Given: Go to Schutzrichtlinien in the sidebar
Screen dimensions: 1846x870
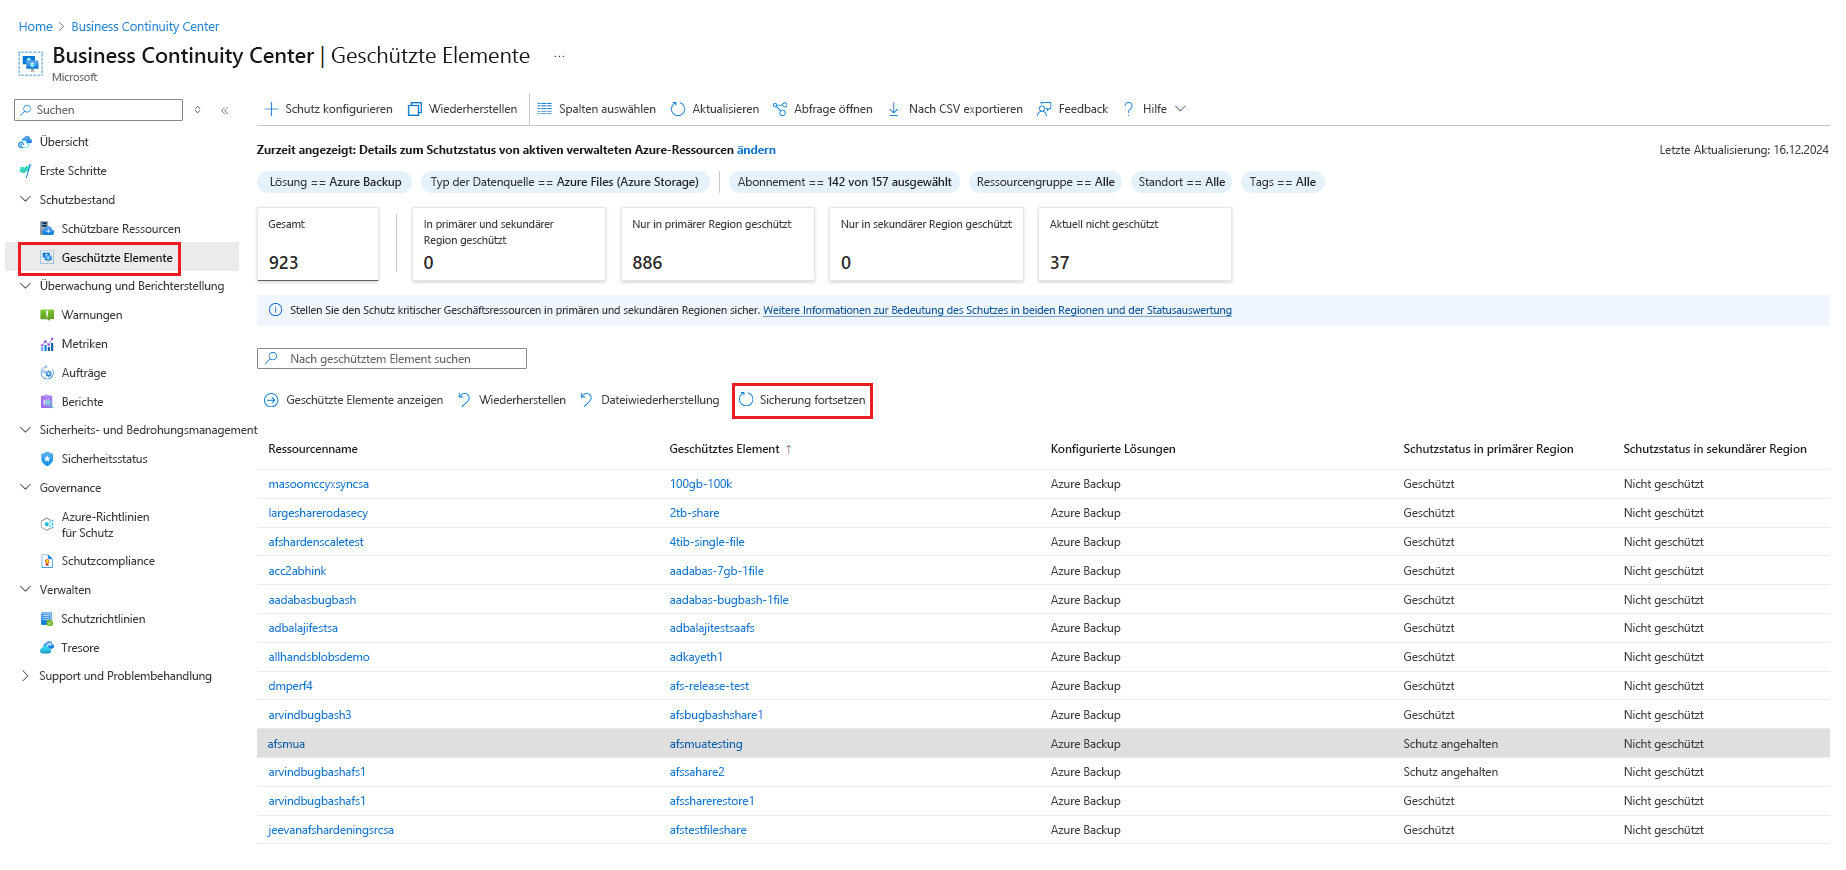Looking at the screenshot, I should coord(103,619).
